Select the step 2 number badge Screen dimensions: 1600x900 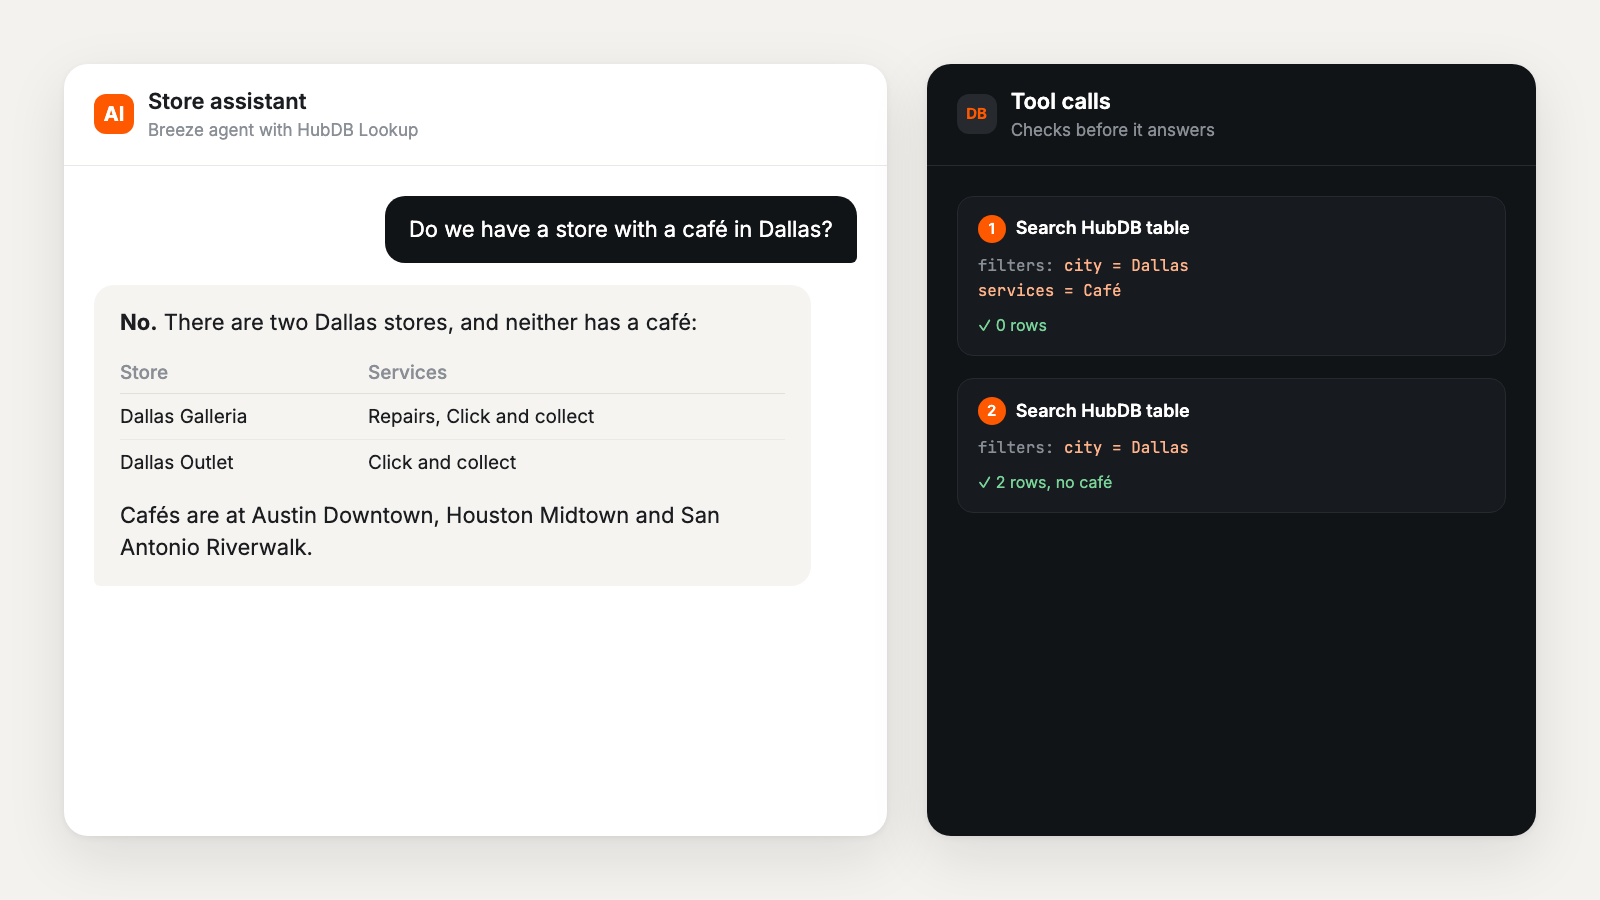tap(992, 411)
